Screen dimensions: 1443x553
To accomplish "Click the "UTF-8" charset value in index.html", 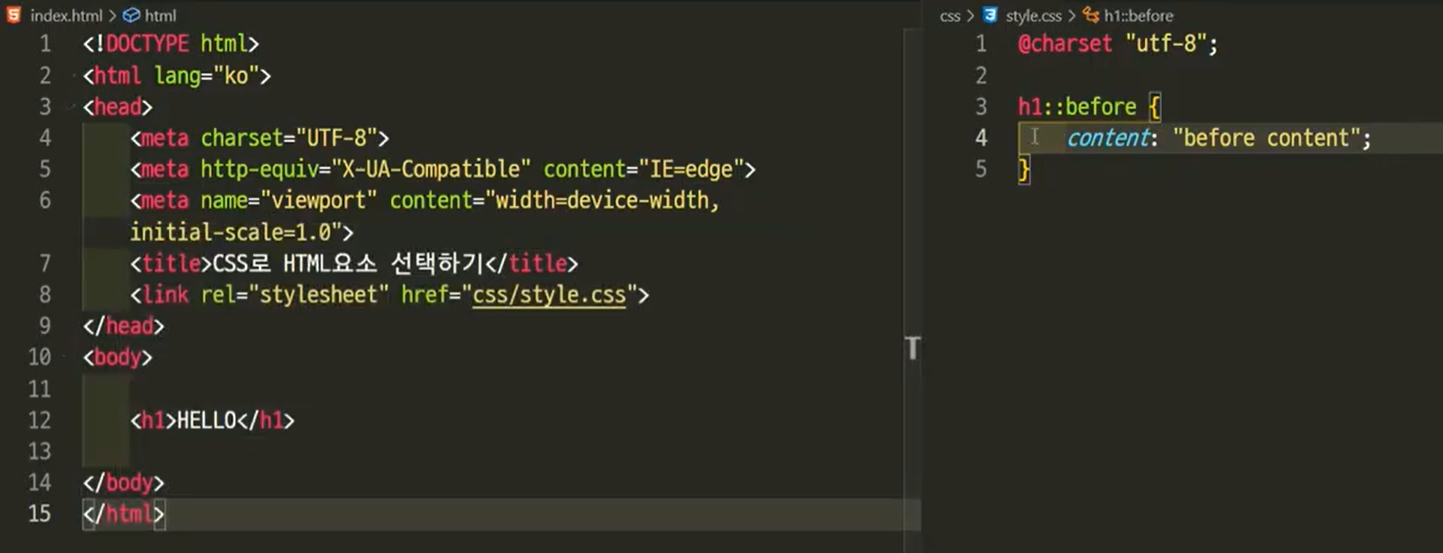I will [335, 138].
